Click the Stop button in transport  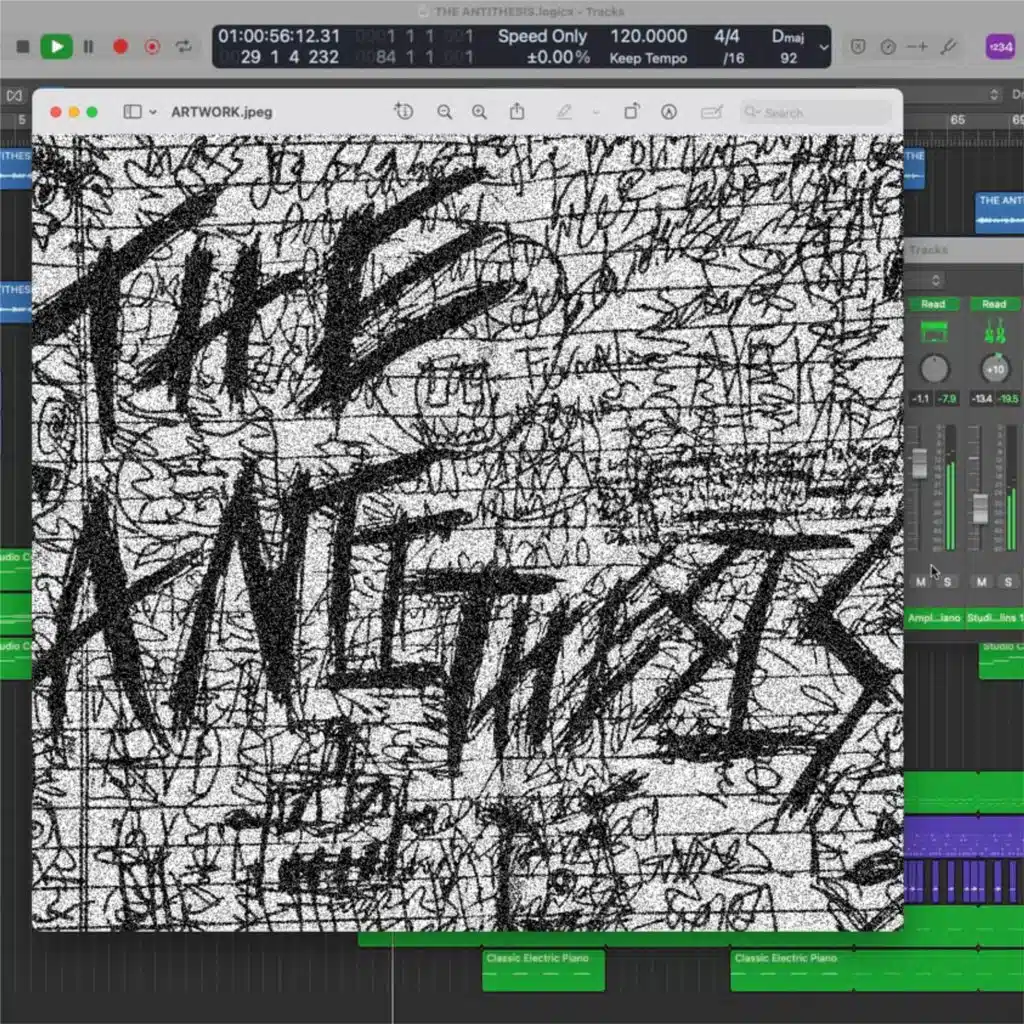point(23,46)
